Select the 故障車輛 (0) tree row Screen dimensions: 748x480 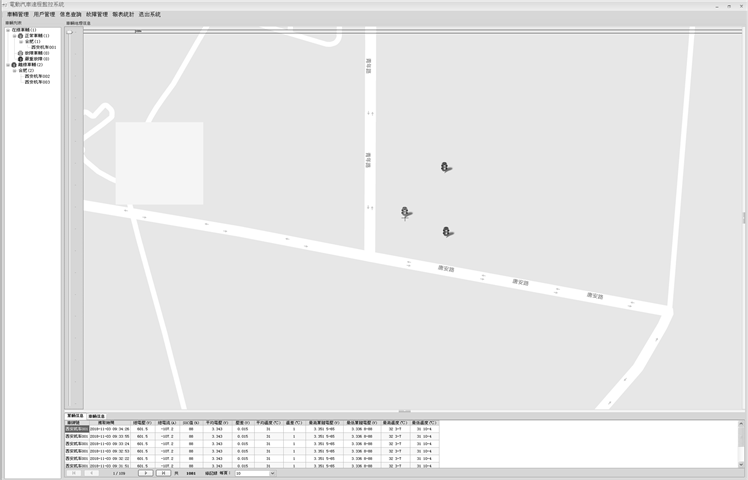click(37, 53)
